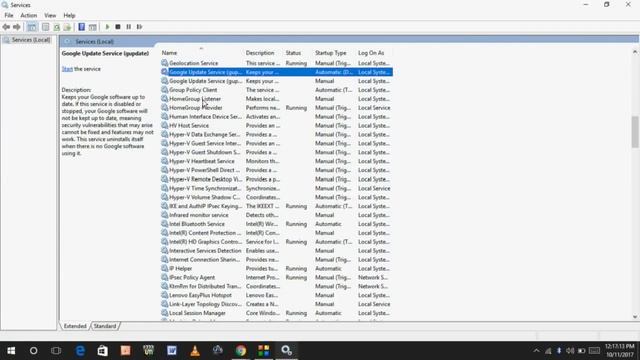Select the Human Interface Device Service row
This screenshot has height=360, width=640.
tap(276, 117)
